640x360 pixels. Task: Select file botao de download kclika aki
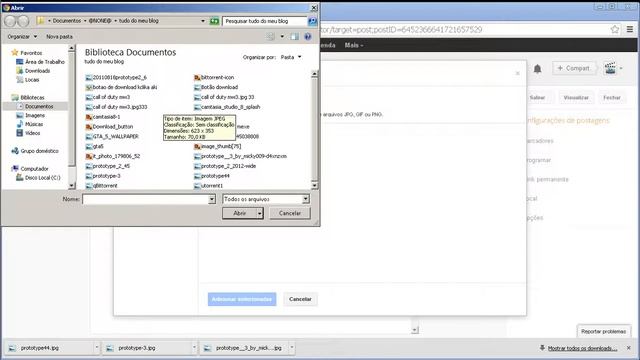(122, 87)
